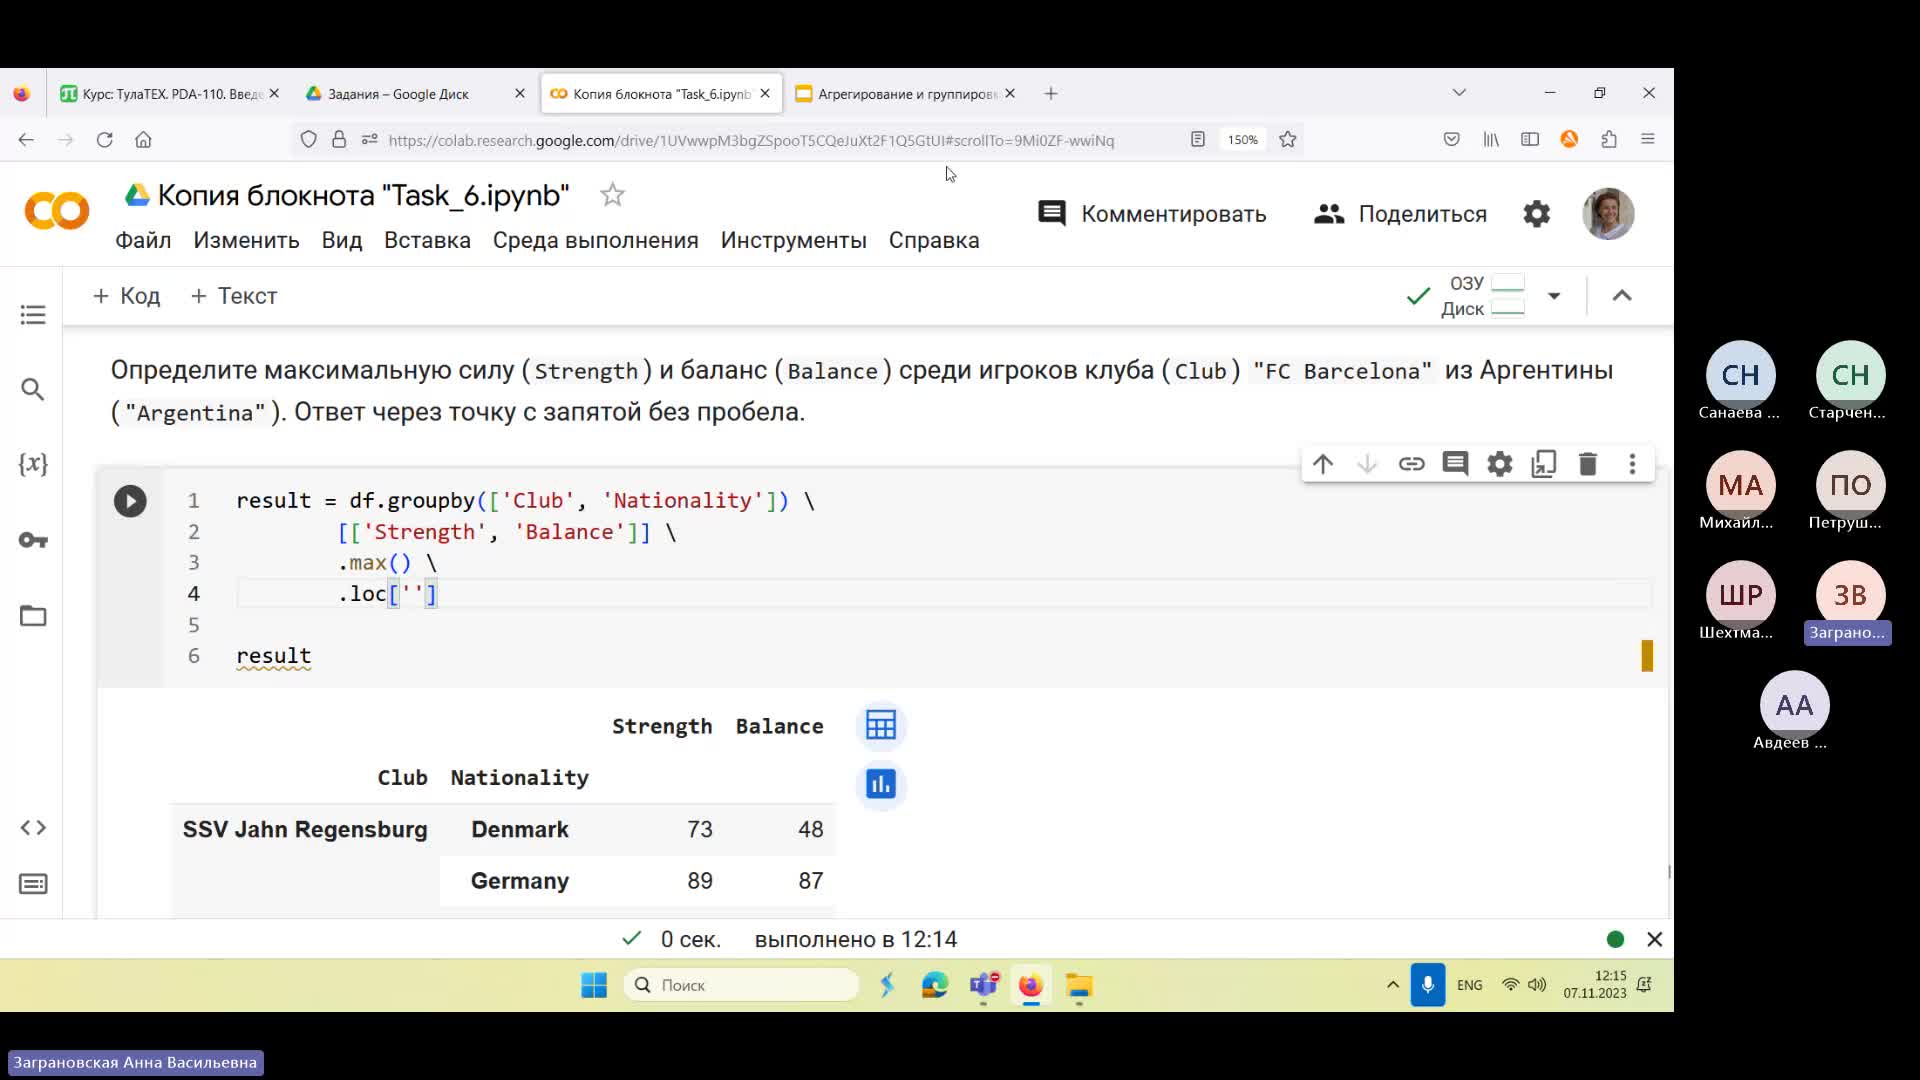Move cell up with arrow icon
1920x1080 pixels.
coord(1323,464)
